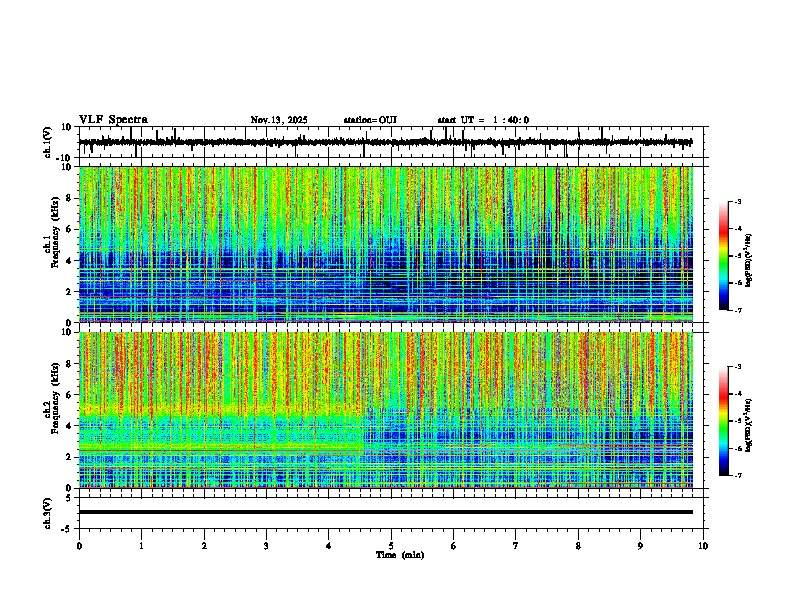Click the 'Time (min)' x-axis label

click(x=400, y=555)
